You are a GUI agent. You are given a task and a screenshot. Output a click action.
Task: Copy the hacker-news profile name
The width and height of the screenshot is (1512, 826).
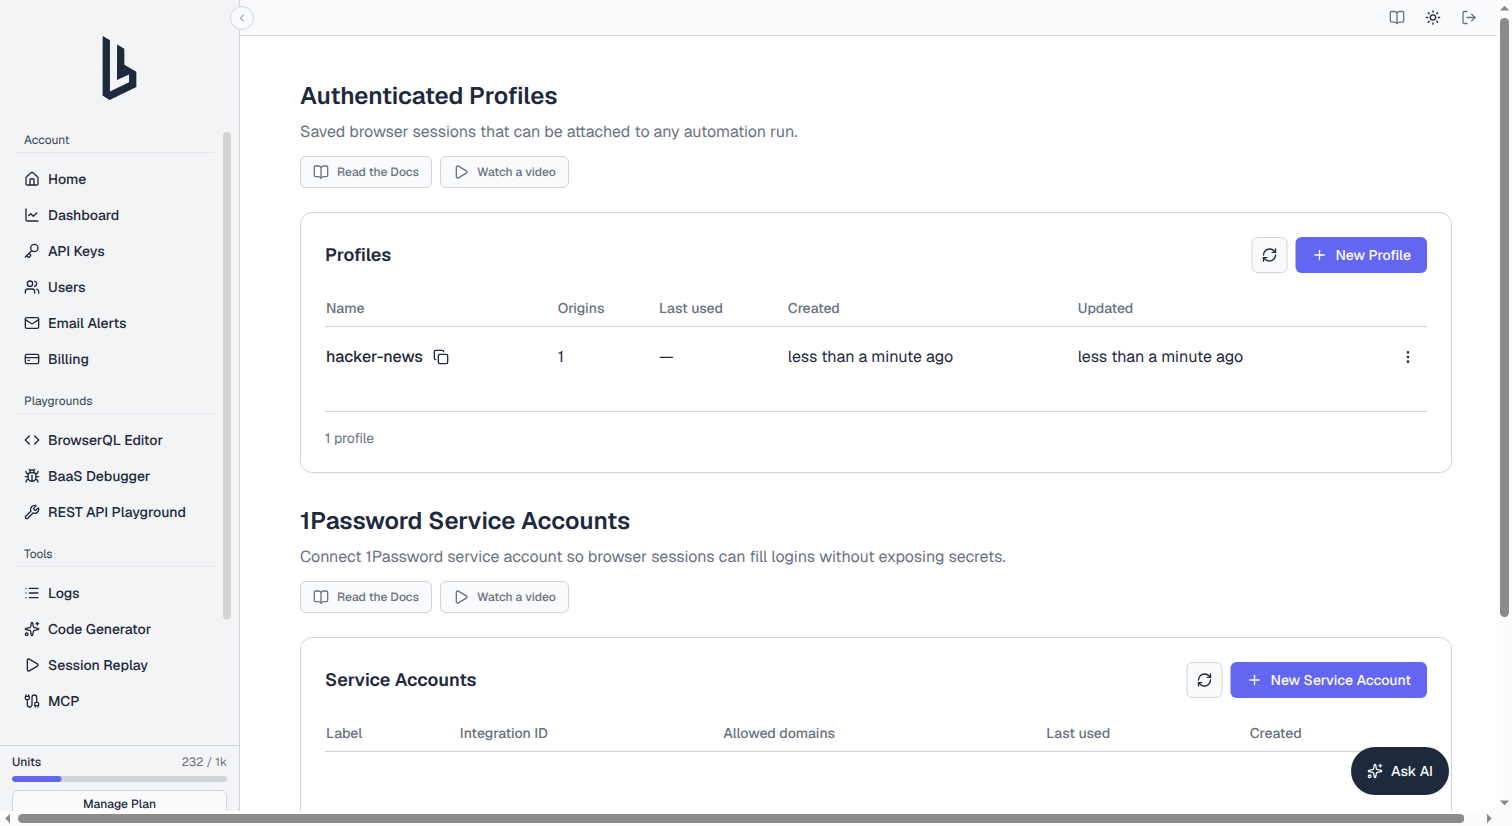[441, 357]
